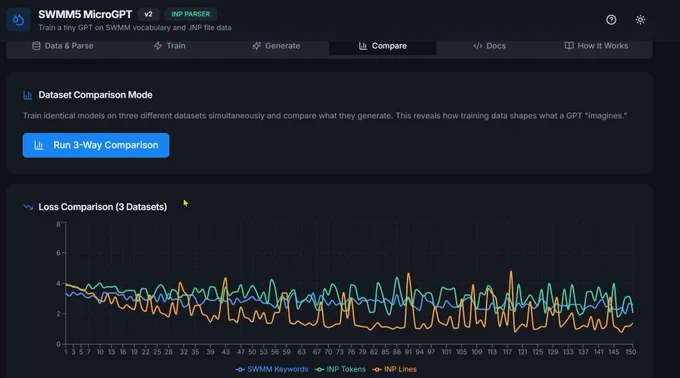Toggle the INP Lines legend entry

tap(395, 369)
